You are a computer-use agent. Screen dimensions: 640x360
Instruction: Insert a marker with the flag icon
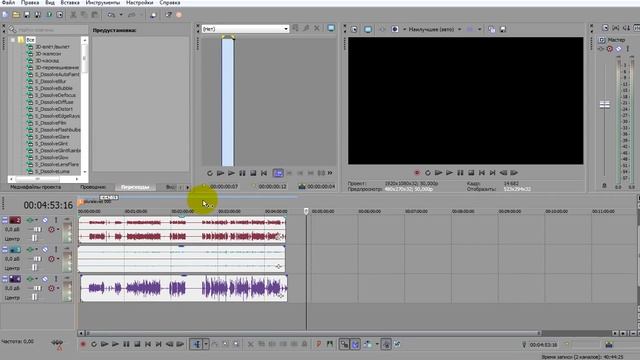tap(318, 344)
